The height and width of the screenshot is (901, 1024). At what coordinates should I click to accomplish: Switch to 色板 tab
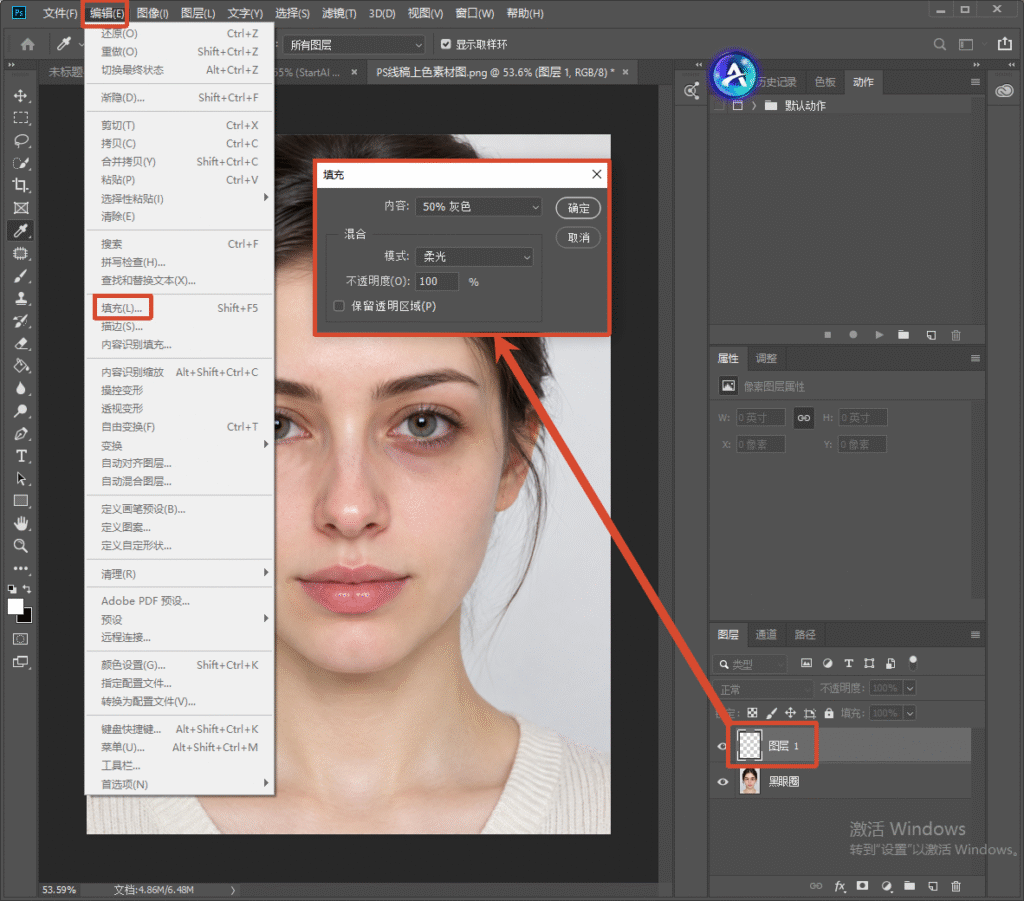click(825, 82)
